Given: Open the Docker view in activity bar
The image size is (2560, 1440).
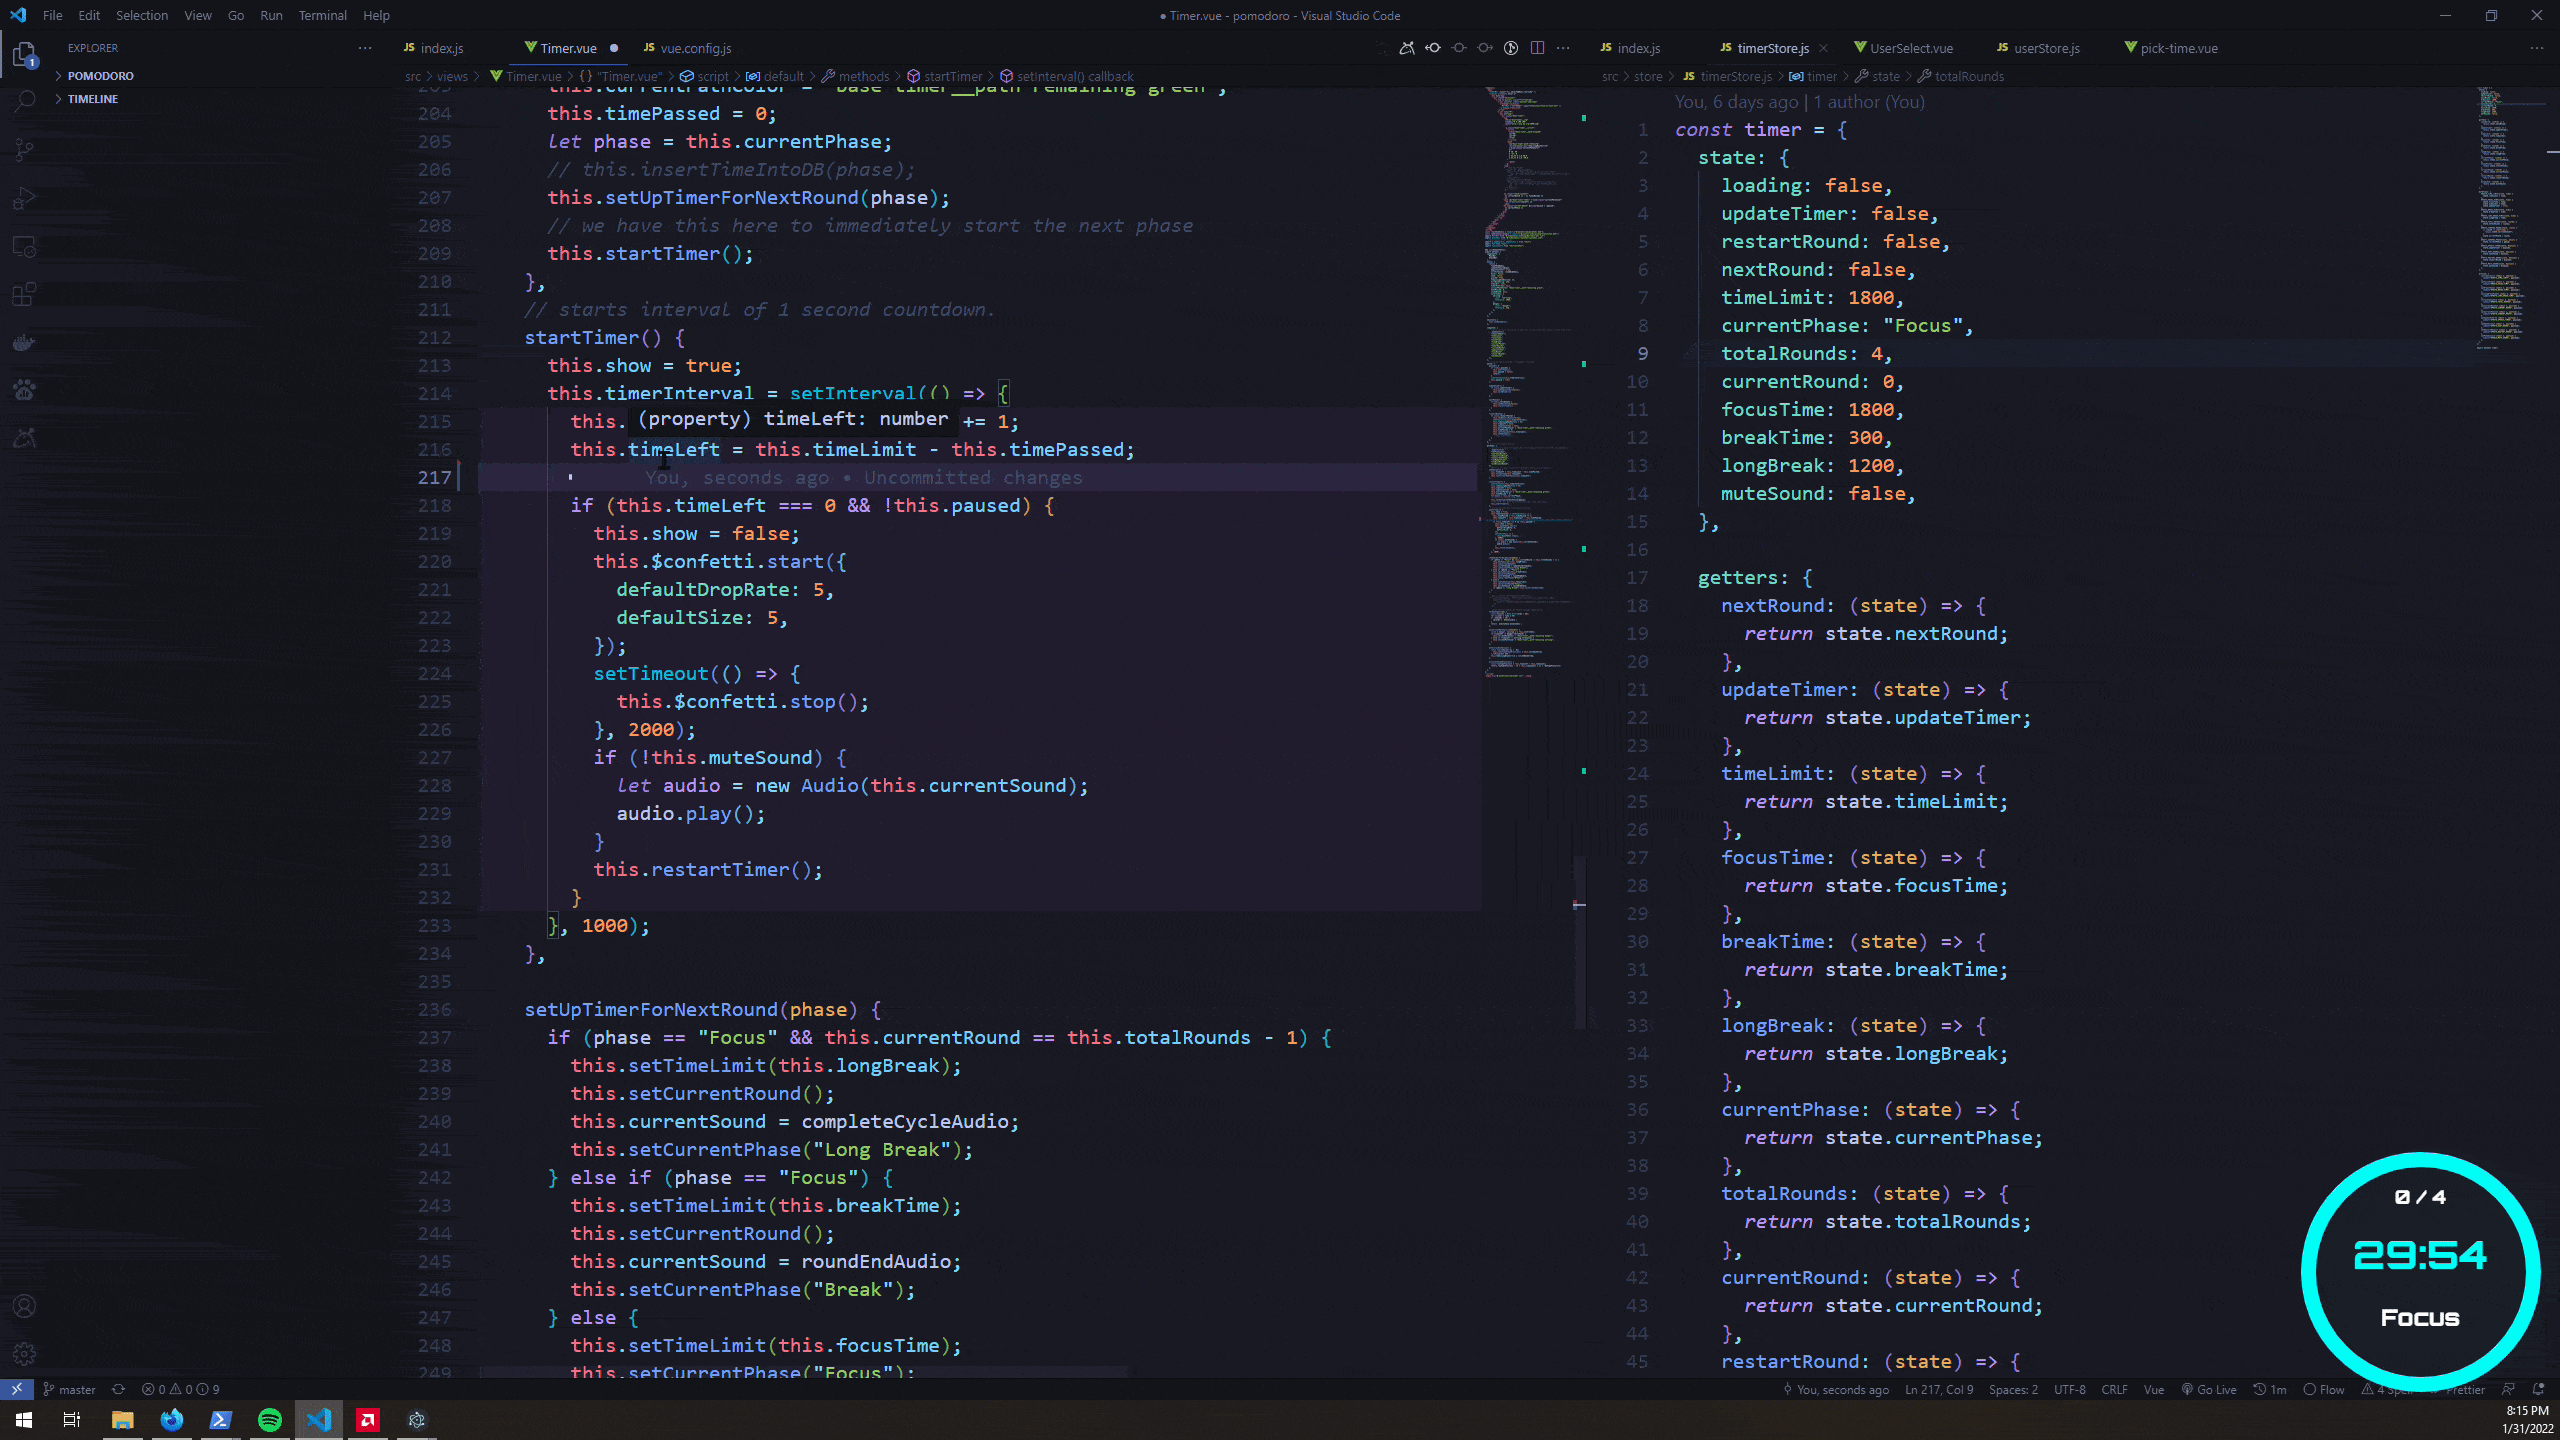Looking at the screenshot, I should point(25,343).
